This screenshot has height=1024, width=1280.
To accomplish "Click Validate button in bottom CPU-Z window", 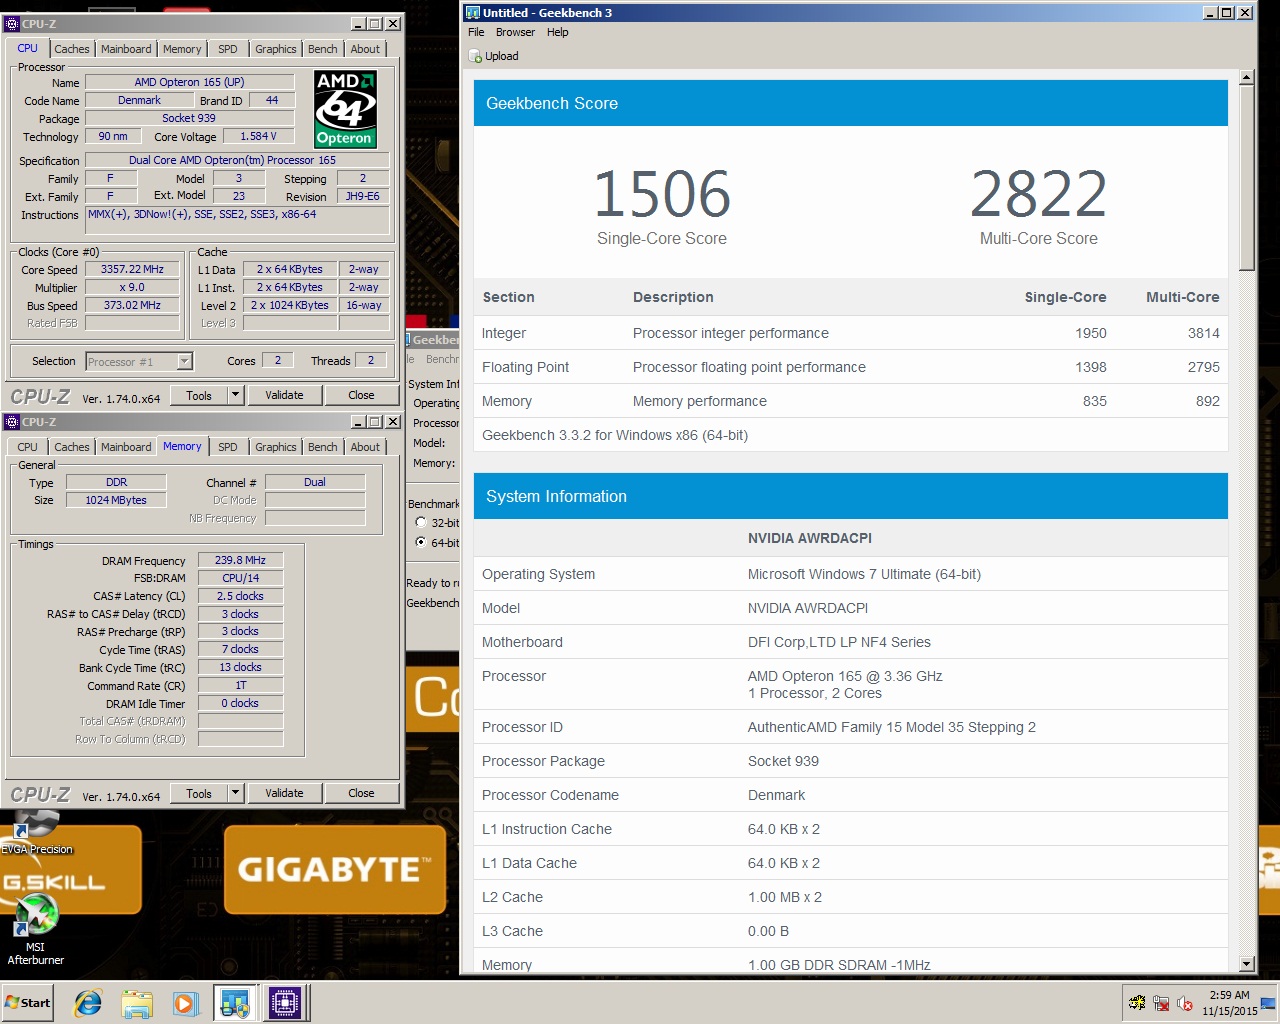I will 284,793.
